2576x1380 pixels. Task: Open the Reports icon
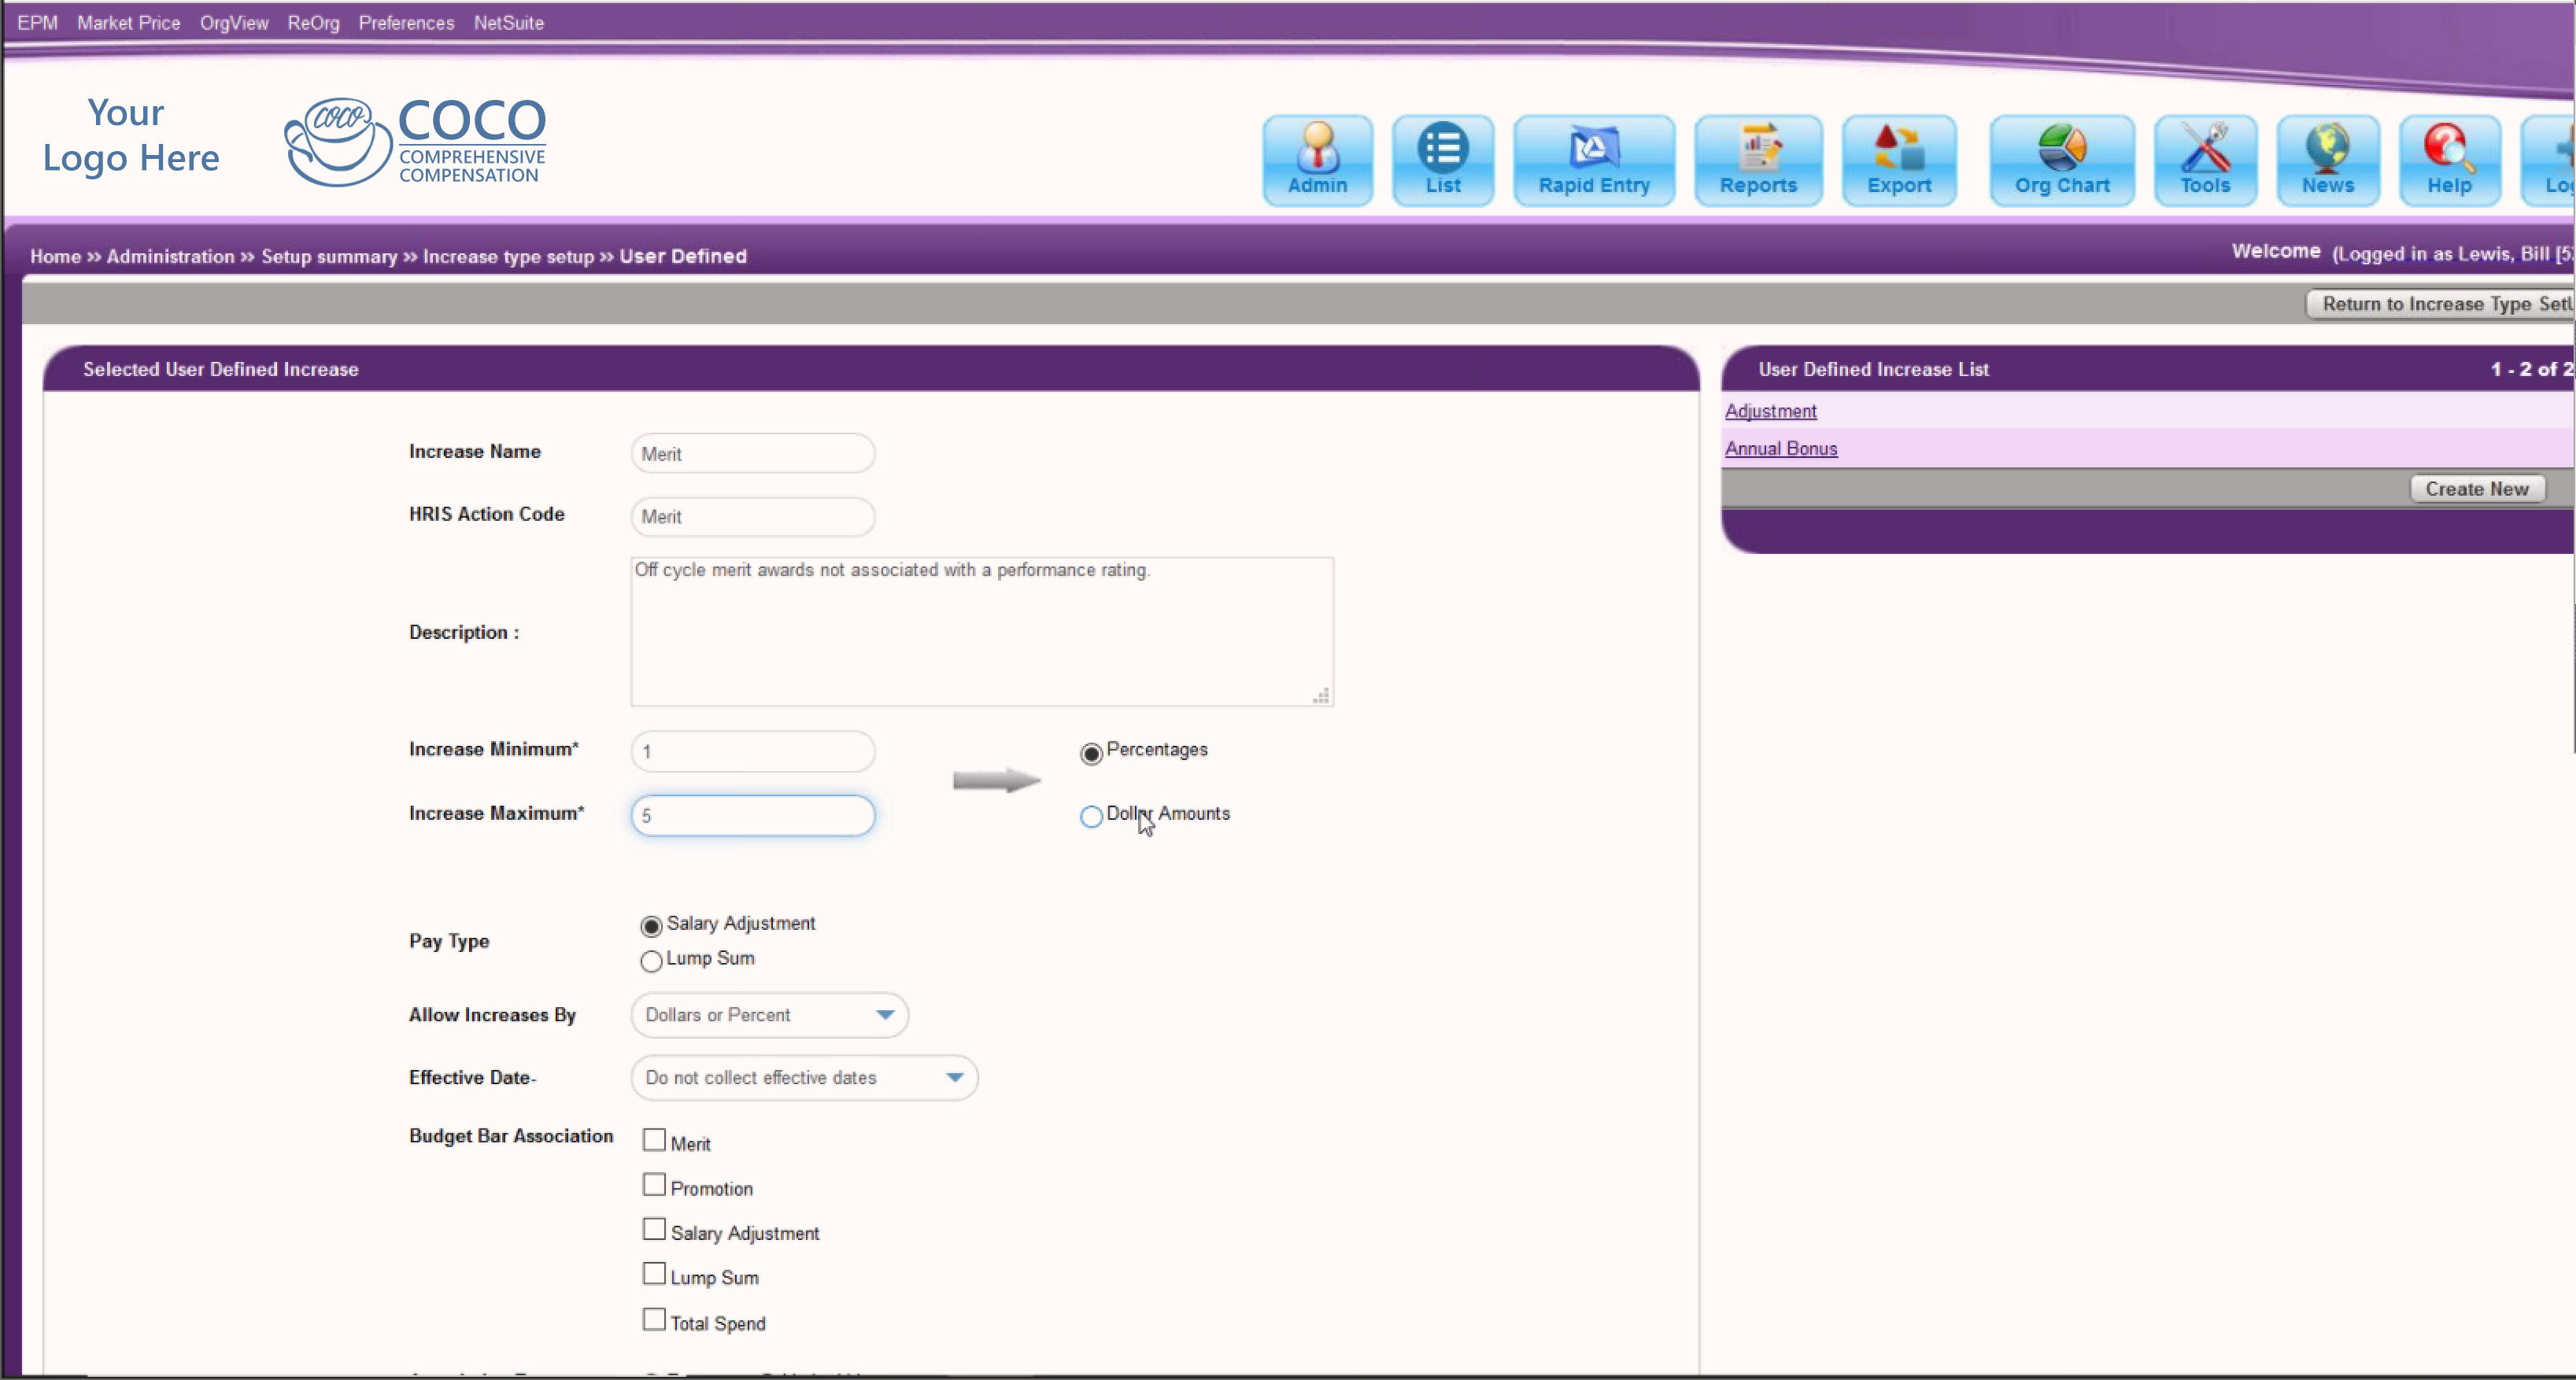click(x=1757, y=160)
